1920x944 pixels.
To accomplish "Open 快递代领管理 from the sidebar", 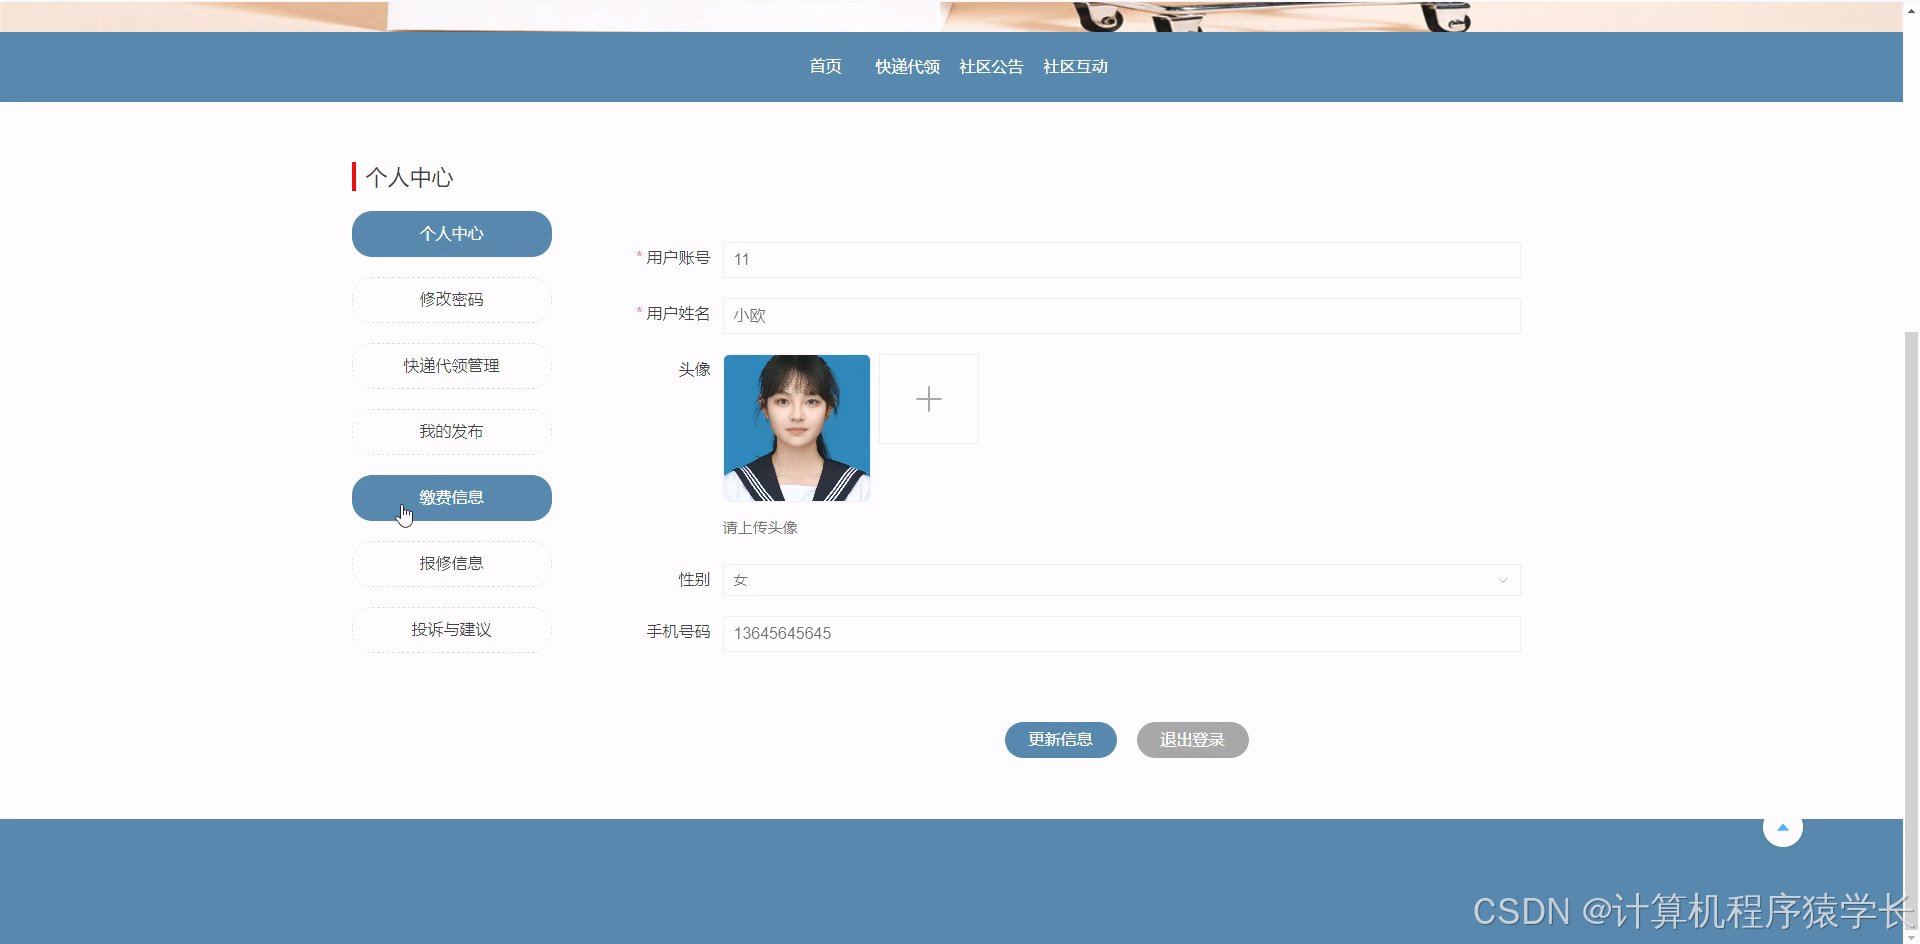I will point(451,365).
